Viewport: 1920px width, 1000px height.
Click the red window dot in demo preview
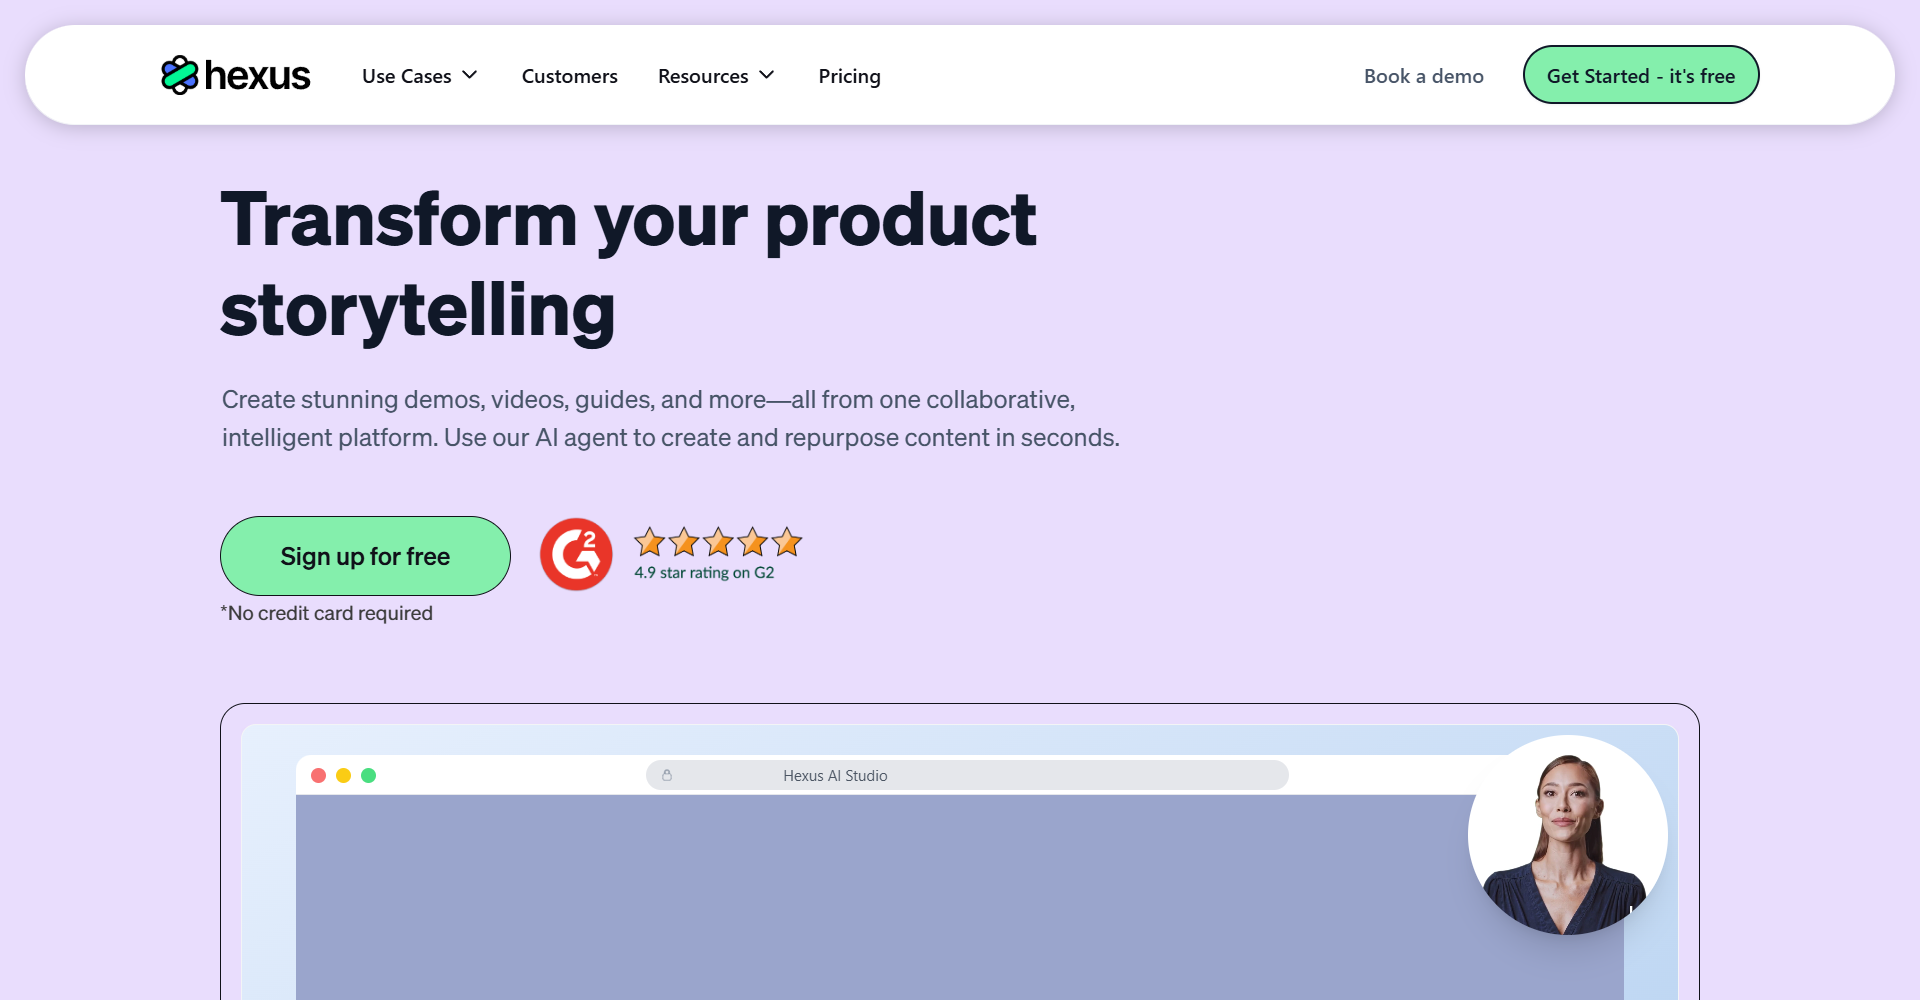pyautogui.click(x=319, y=775)
